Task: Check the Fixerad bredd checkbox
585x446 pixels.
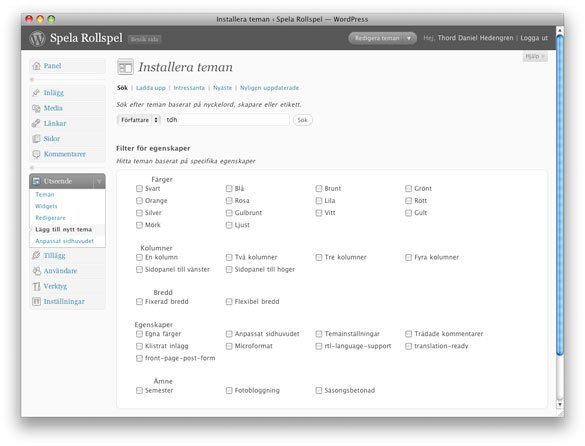Action: click(x=139, y=302)
